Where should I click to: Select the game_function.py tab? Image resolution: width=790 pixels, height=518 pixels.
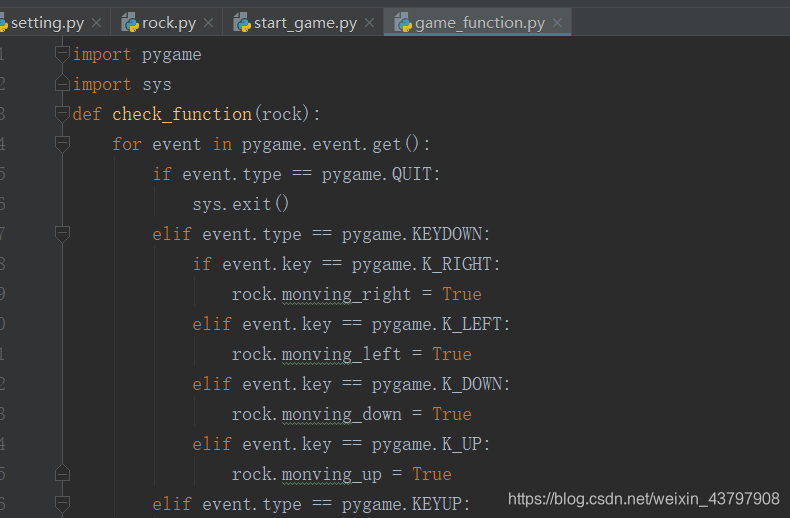pos(479,23)
